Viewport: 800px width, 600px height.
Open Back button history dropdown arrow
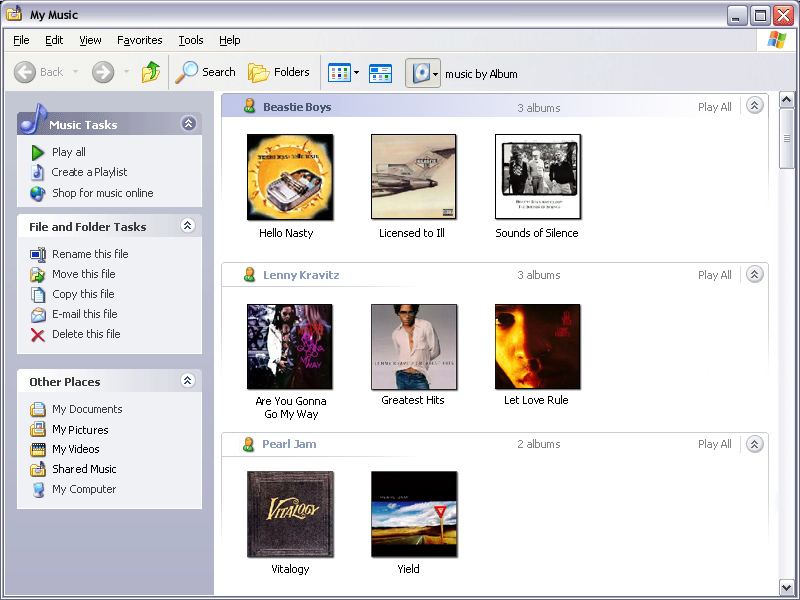click(x=76, y=72)
